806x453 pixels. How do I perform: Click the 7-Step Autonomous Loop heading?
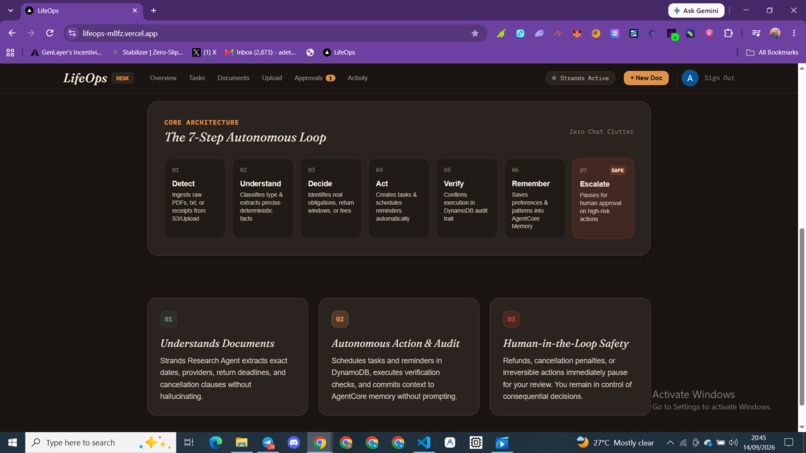point(245,137)
